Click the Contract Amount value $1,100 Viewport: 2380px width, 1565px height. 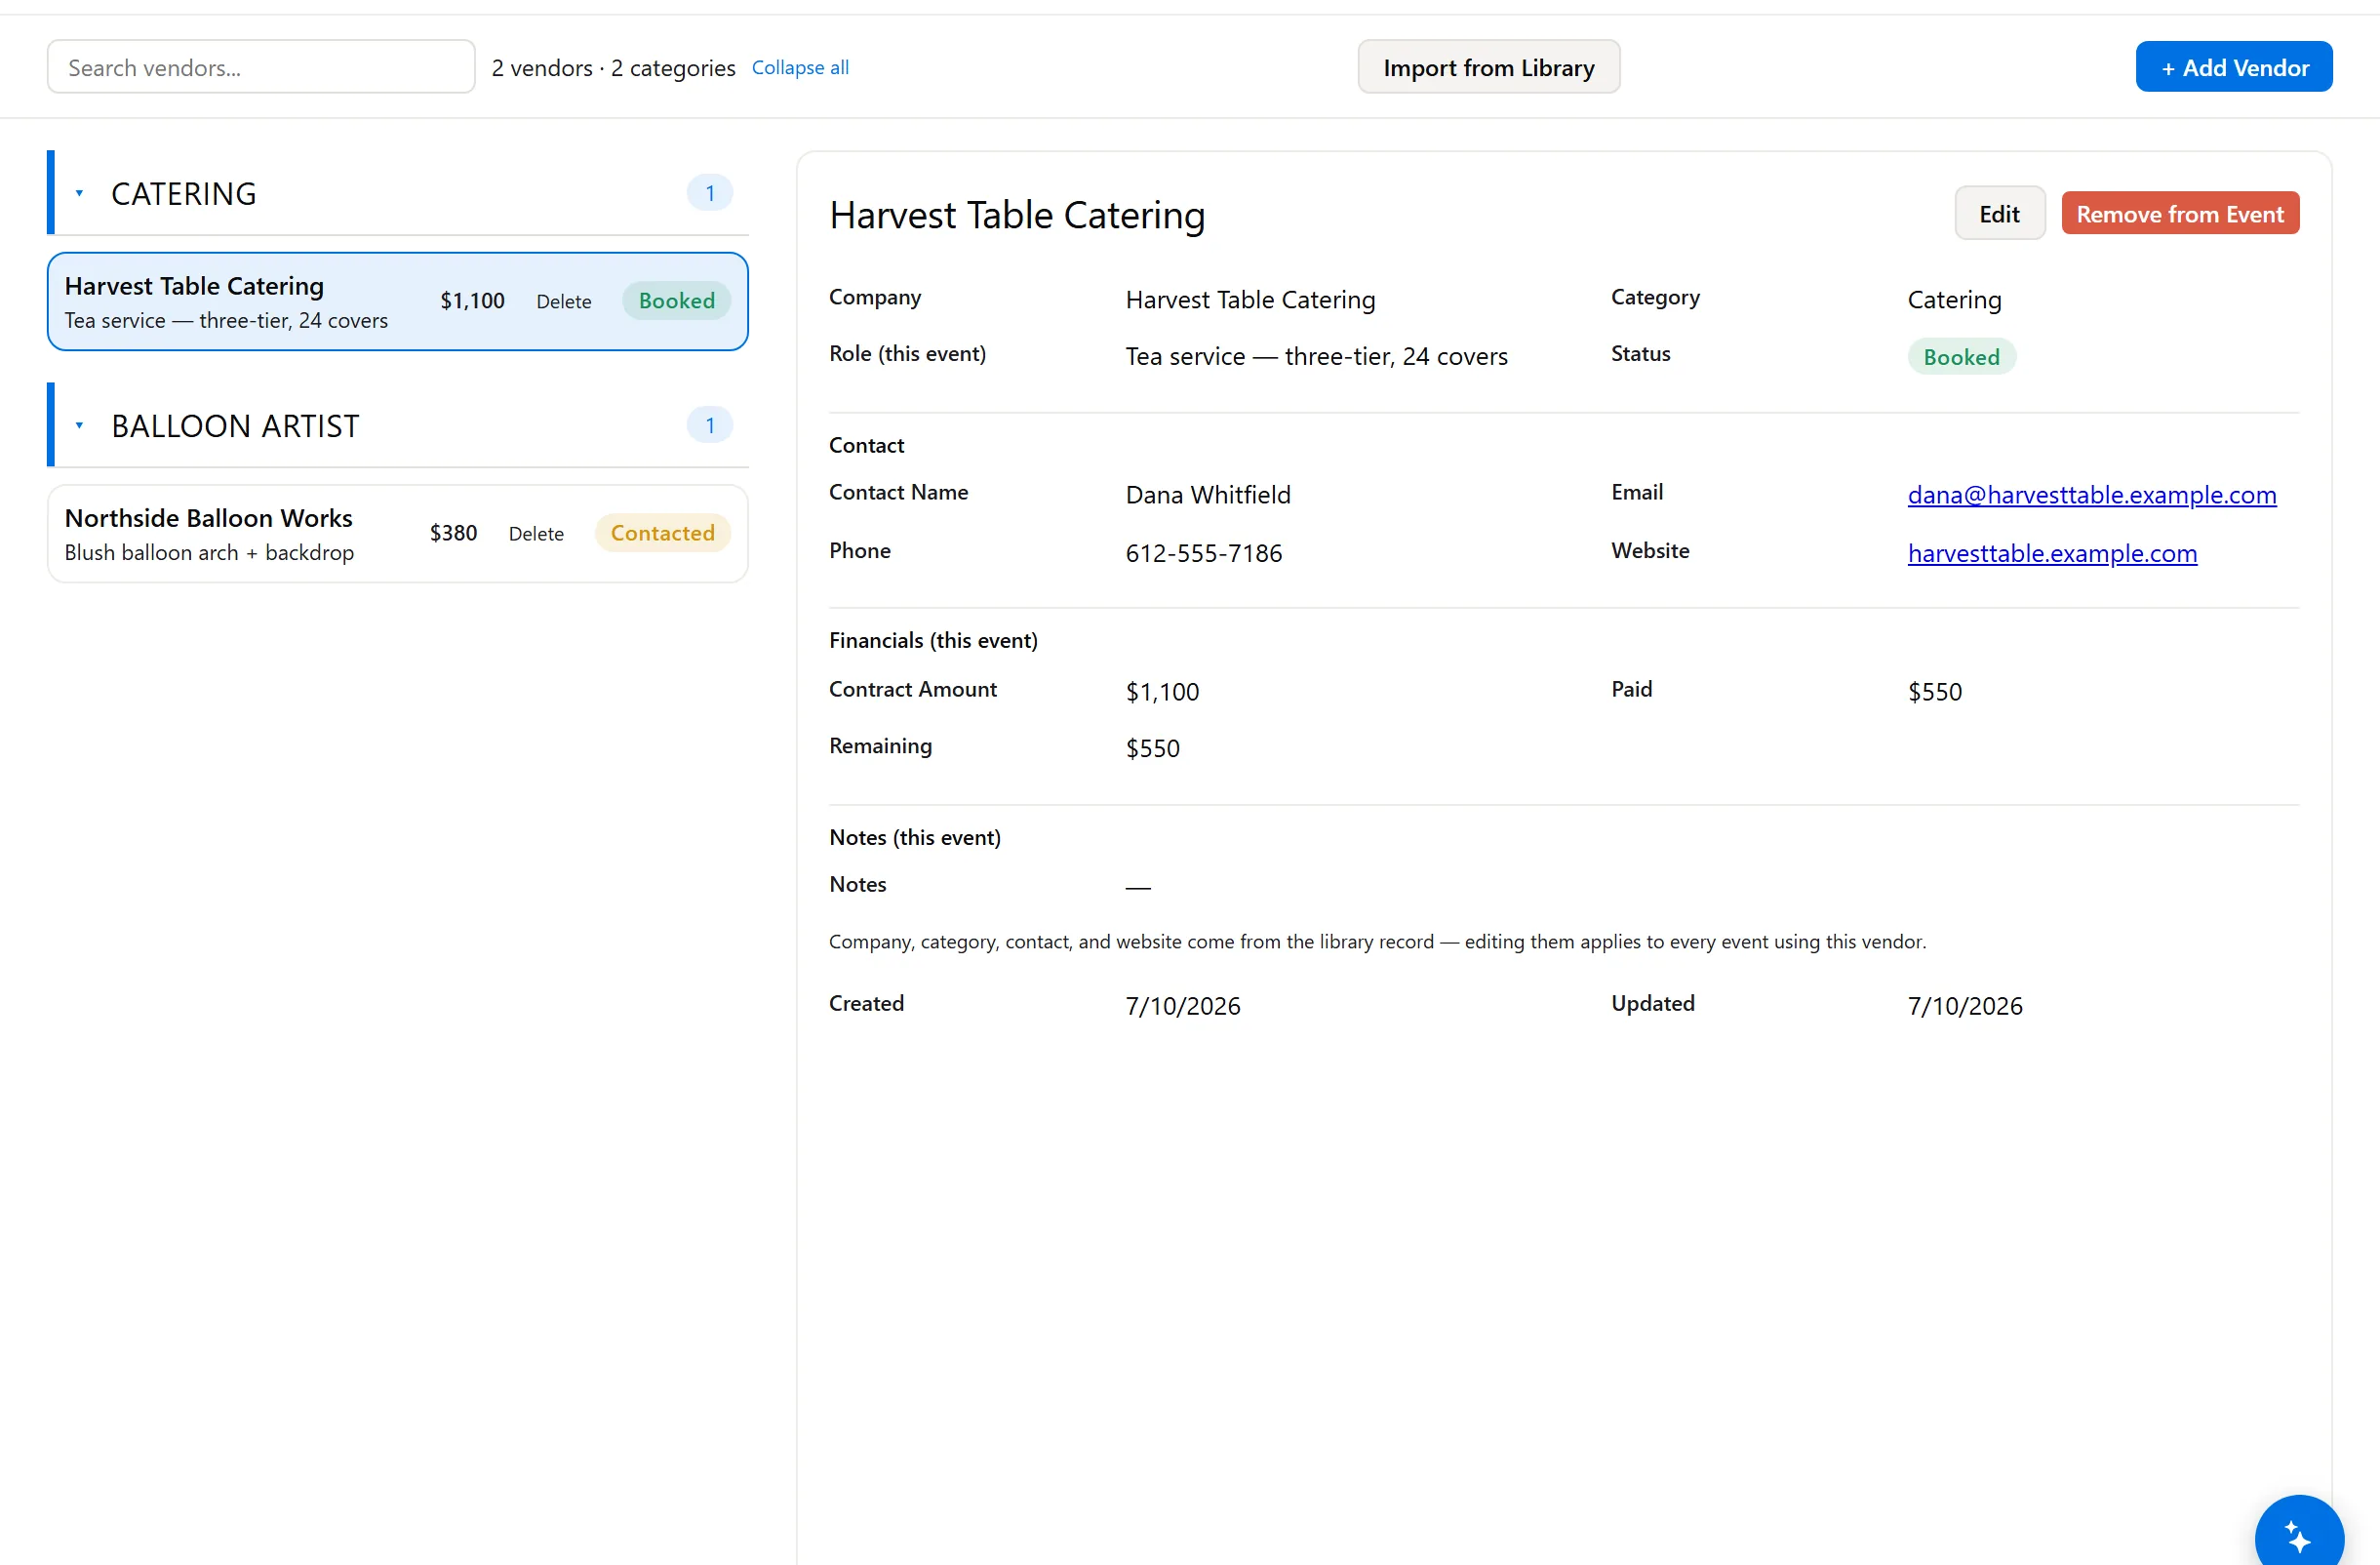(1162, 692)
